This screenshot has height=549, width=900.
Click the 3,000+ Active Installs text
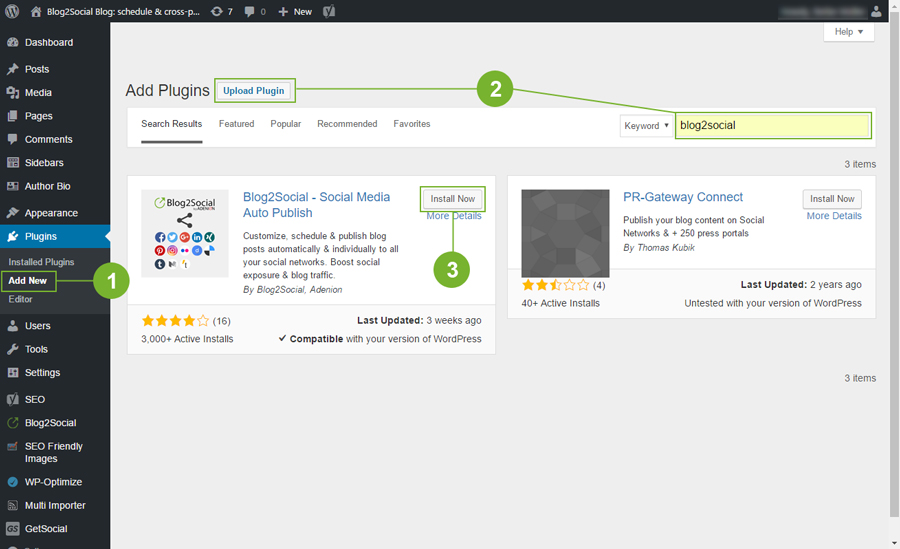point(187,339)
